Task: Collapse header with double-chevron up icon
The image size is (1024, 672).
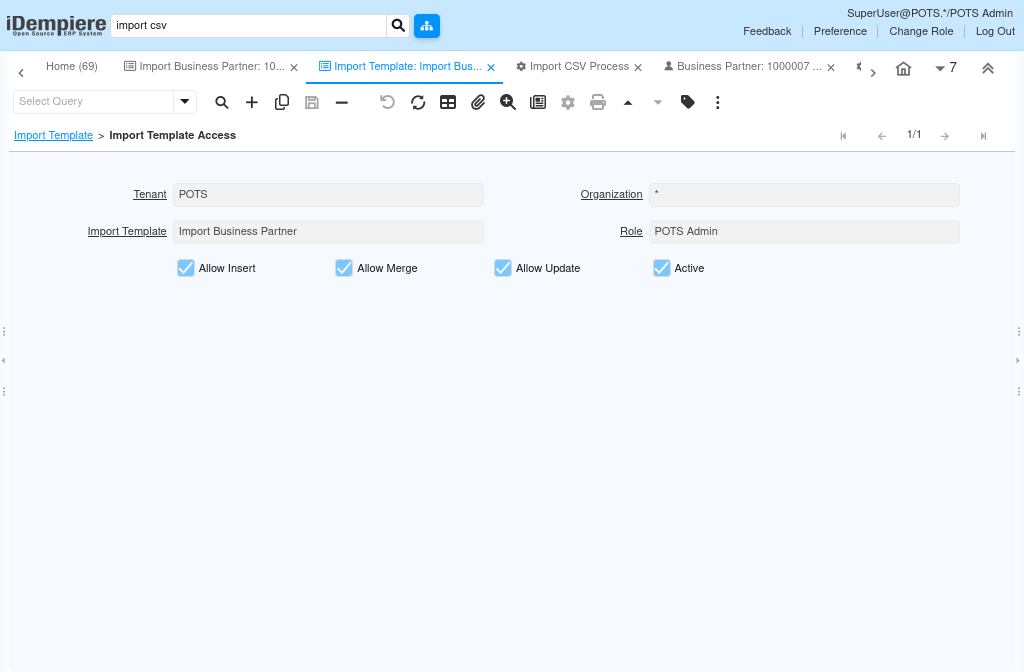Action: coord(987,69)
